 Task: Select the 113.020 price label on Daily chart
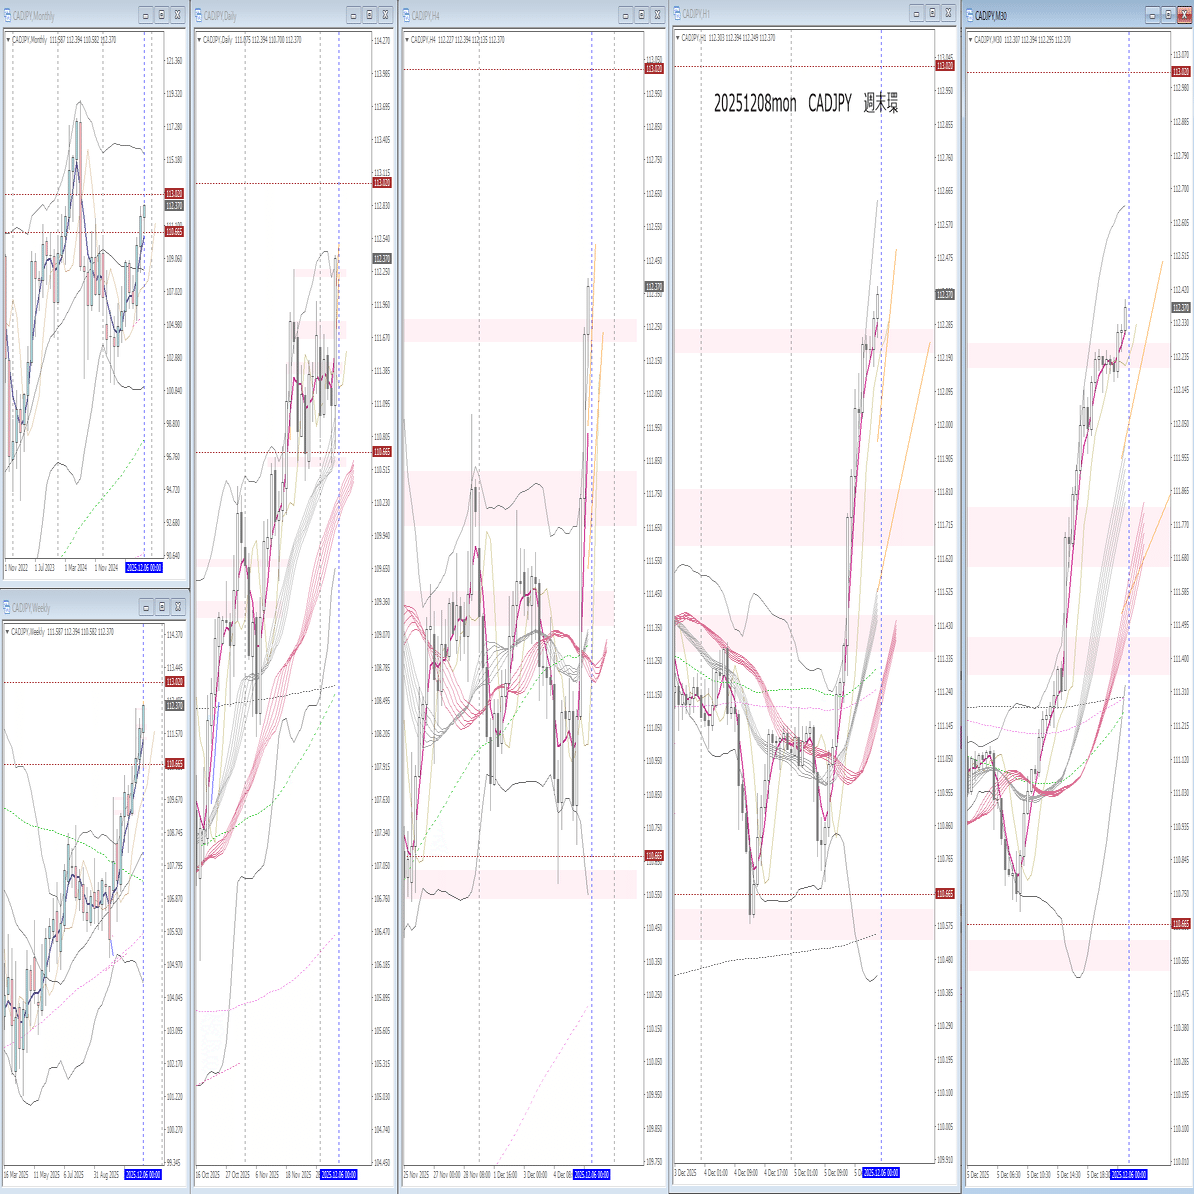tap(382, 183)
